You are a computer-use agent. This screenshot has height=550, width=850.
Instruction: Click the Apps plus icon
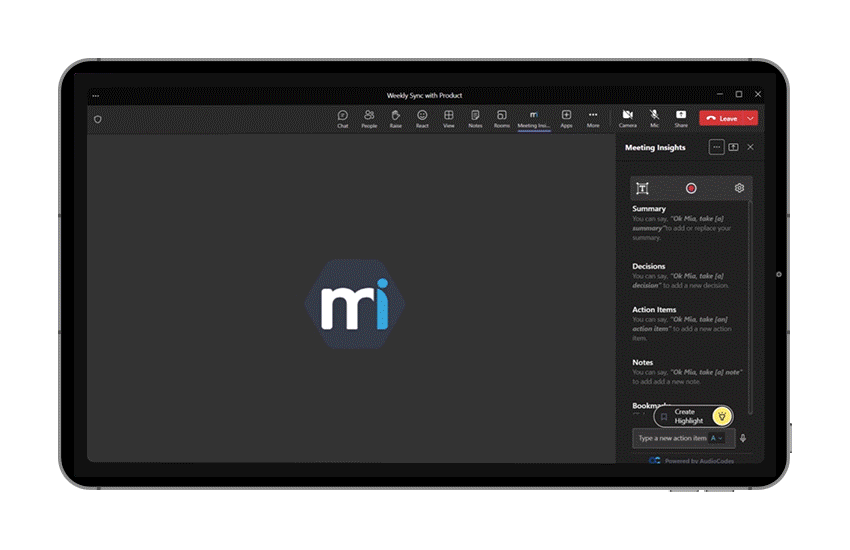[566, 118]
